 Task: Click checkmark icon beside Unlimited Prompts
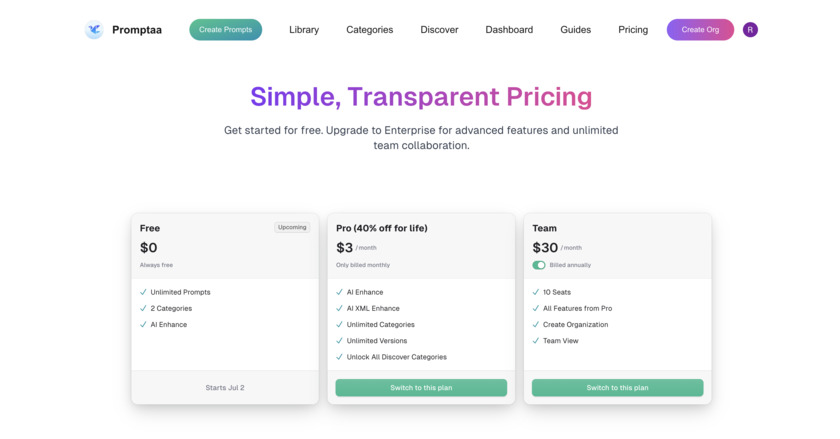point(143,292)
